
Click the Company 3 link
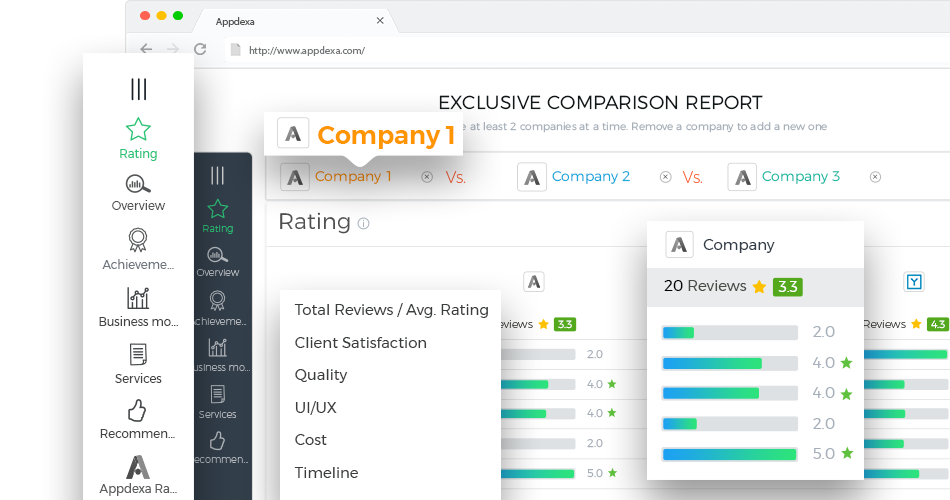click(x=801, y=177)
